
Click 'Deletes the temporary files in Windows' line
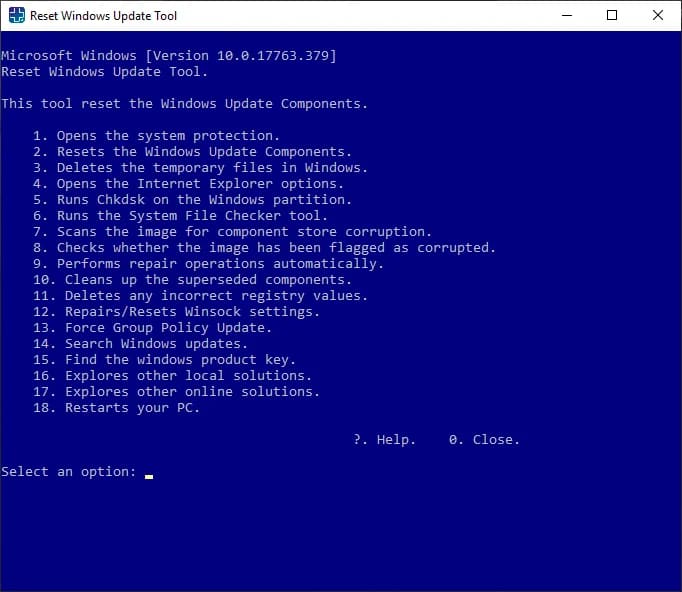point(201,168)
